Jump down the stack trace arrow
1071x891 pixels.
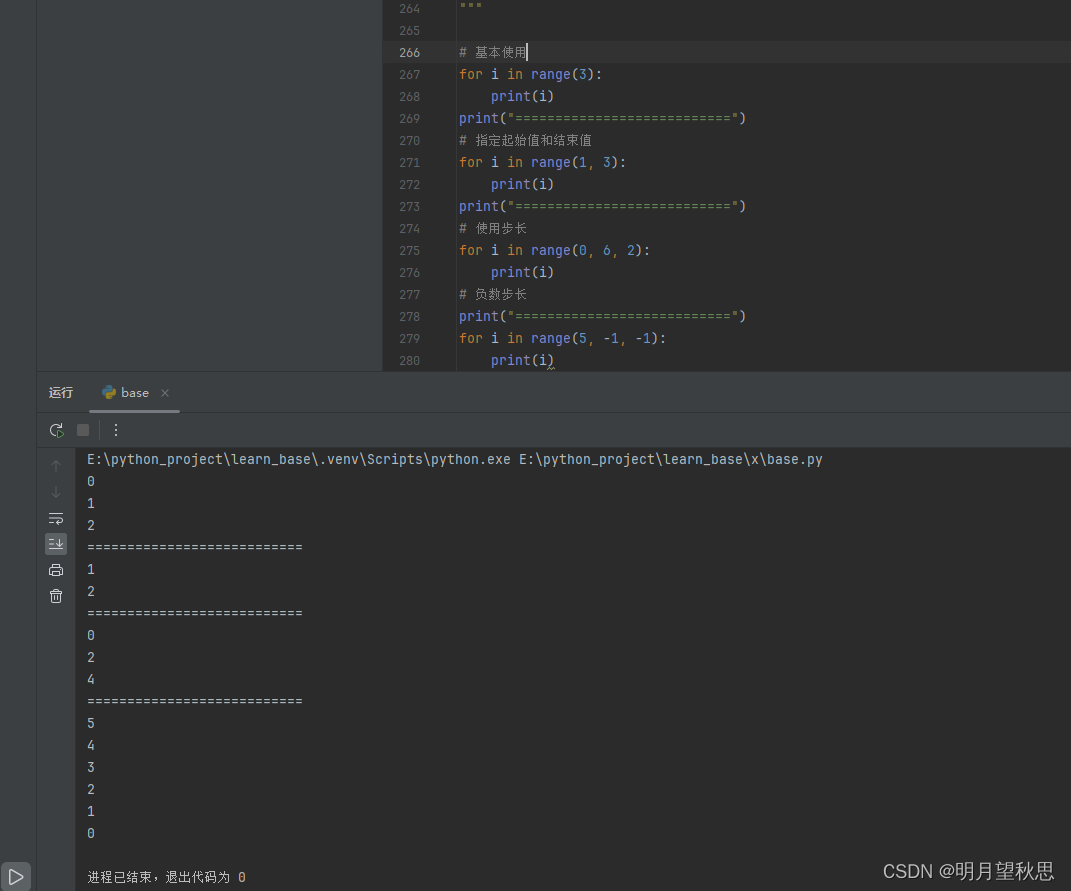(x=56, y=492)
